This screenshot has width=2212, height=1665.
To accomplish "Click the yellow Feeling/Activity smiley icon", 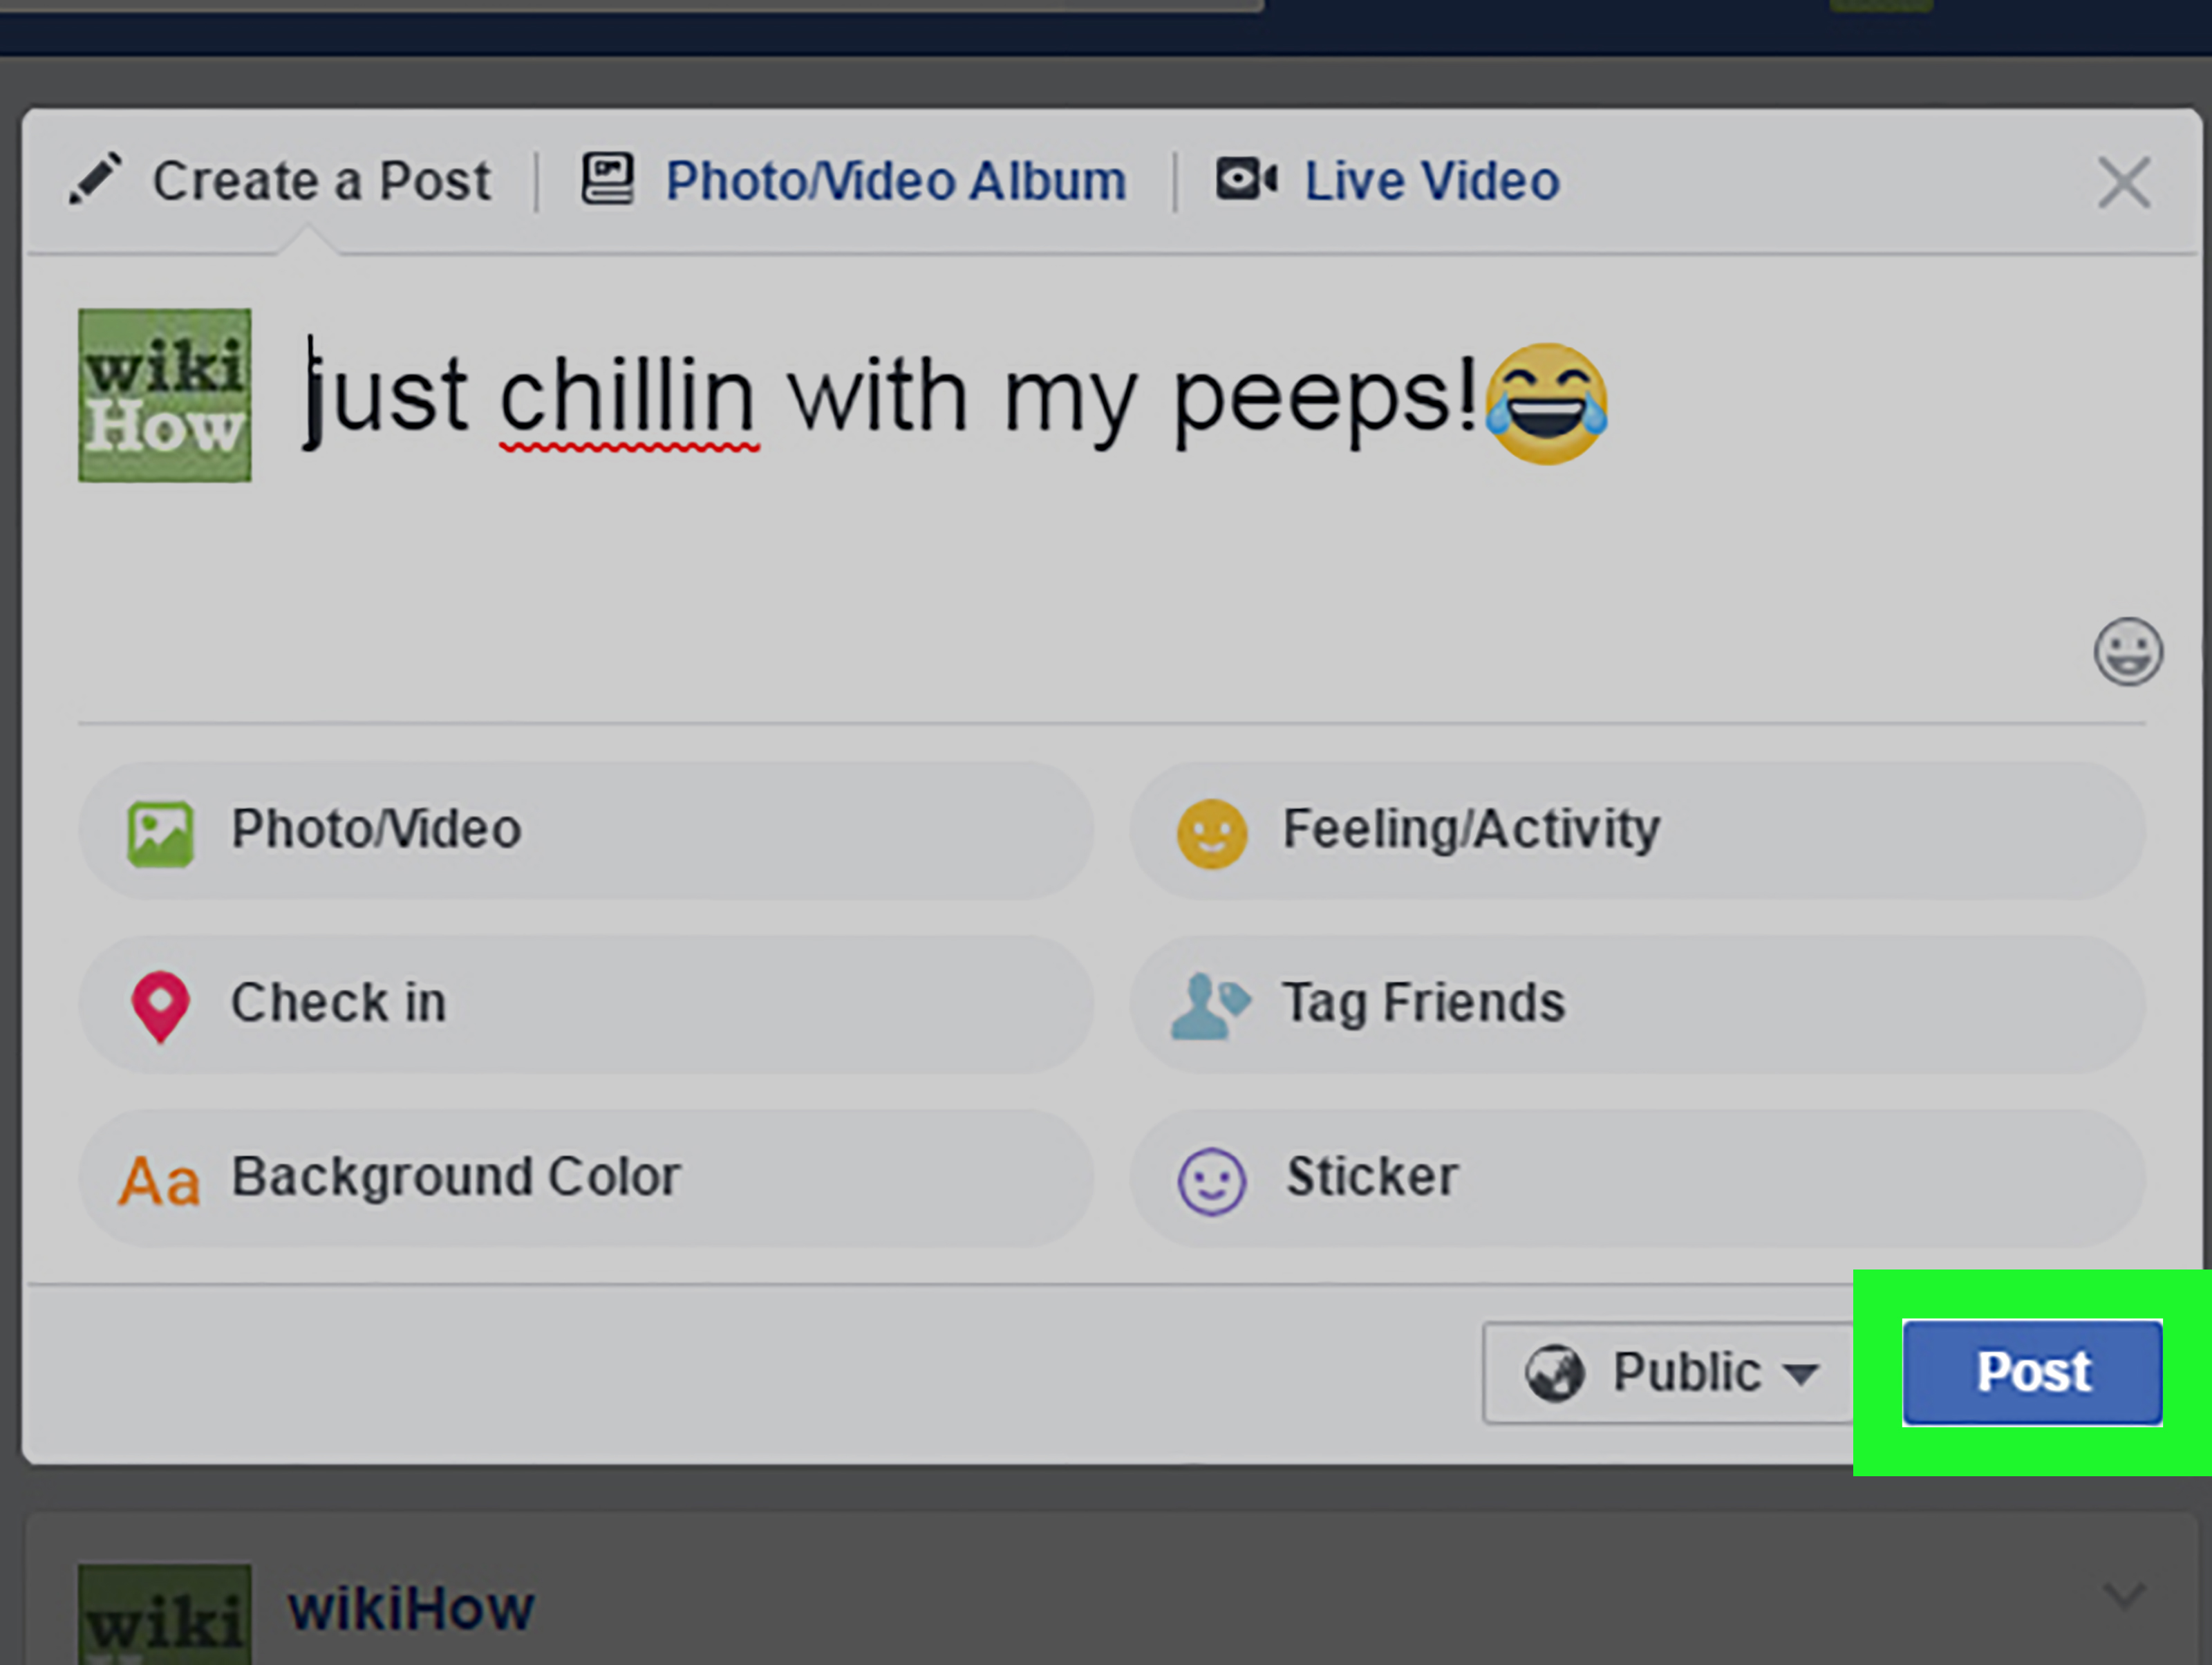I will (x=1212, y=833).
